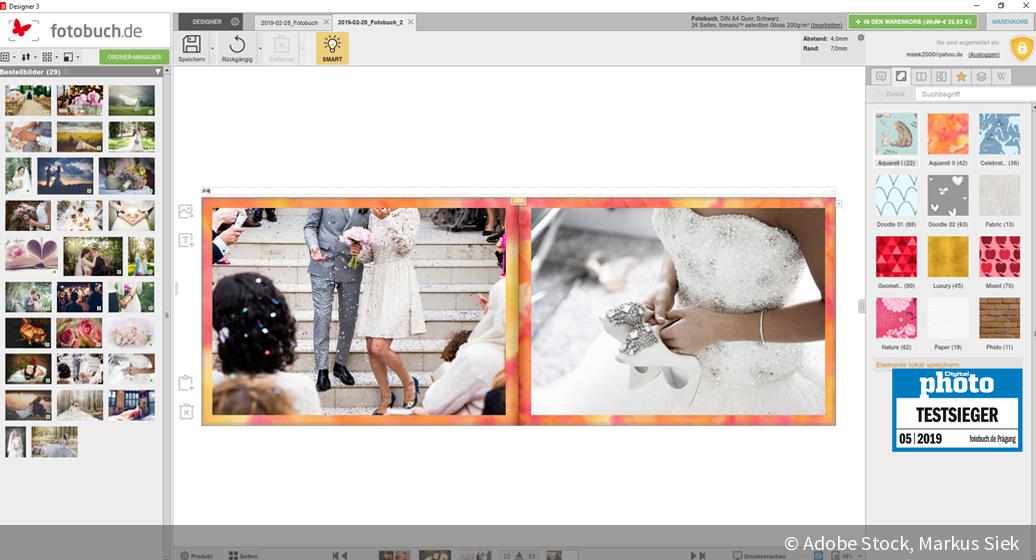Image resolution: width=1036 pixels, height=560 pixels.
Task: Open the Produkt view at the bottom
Action: tap(196, 555)
